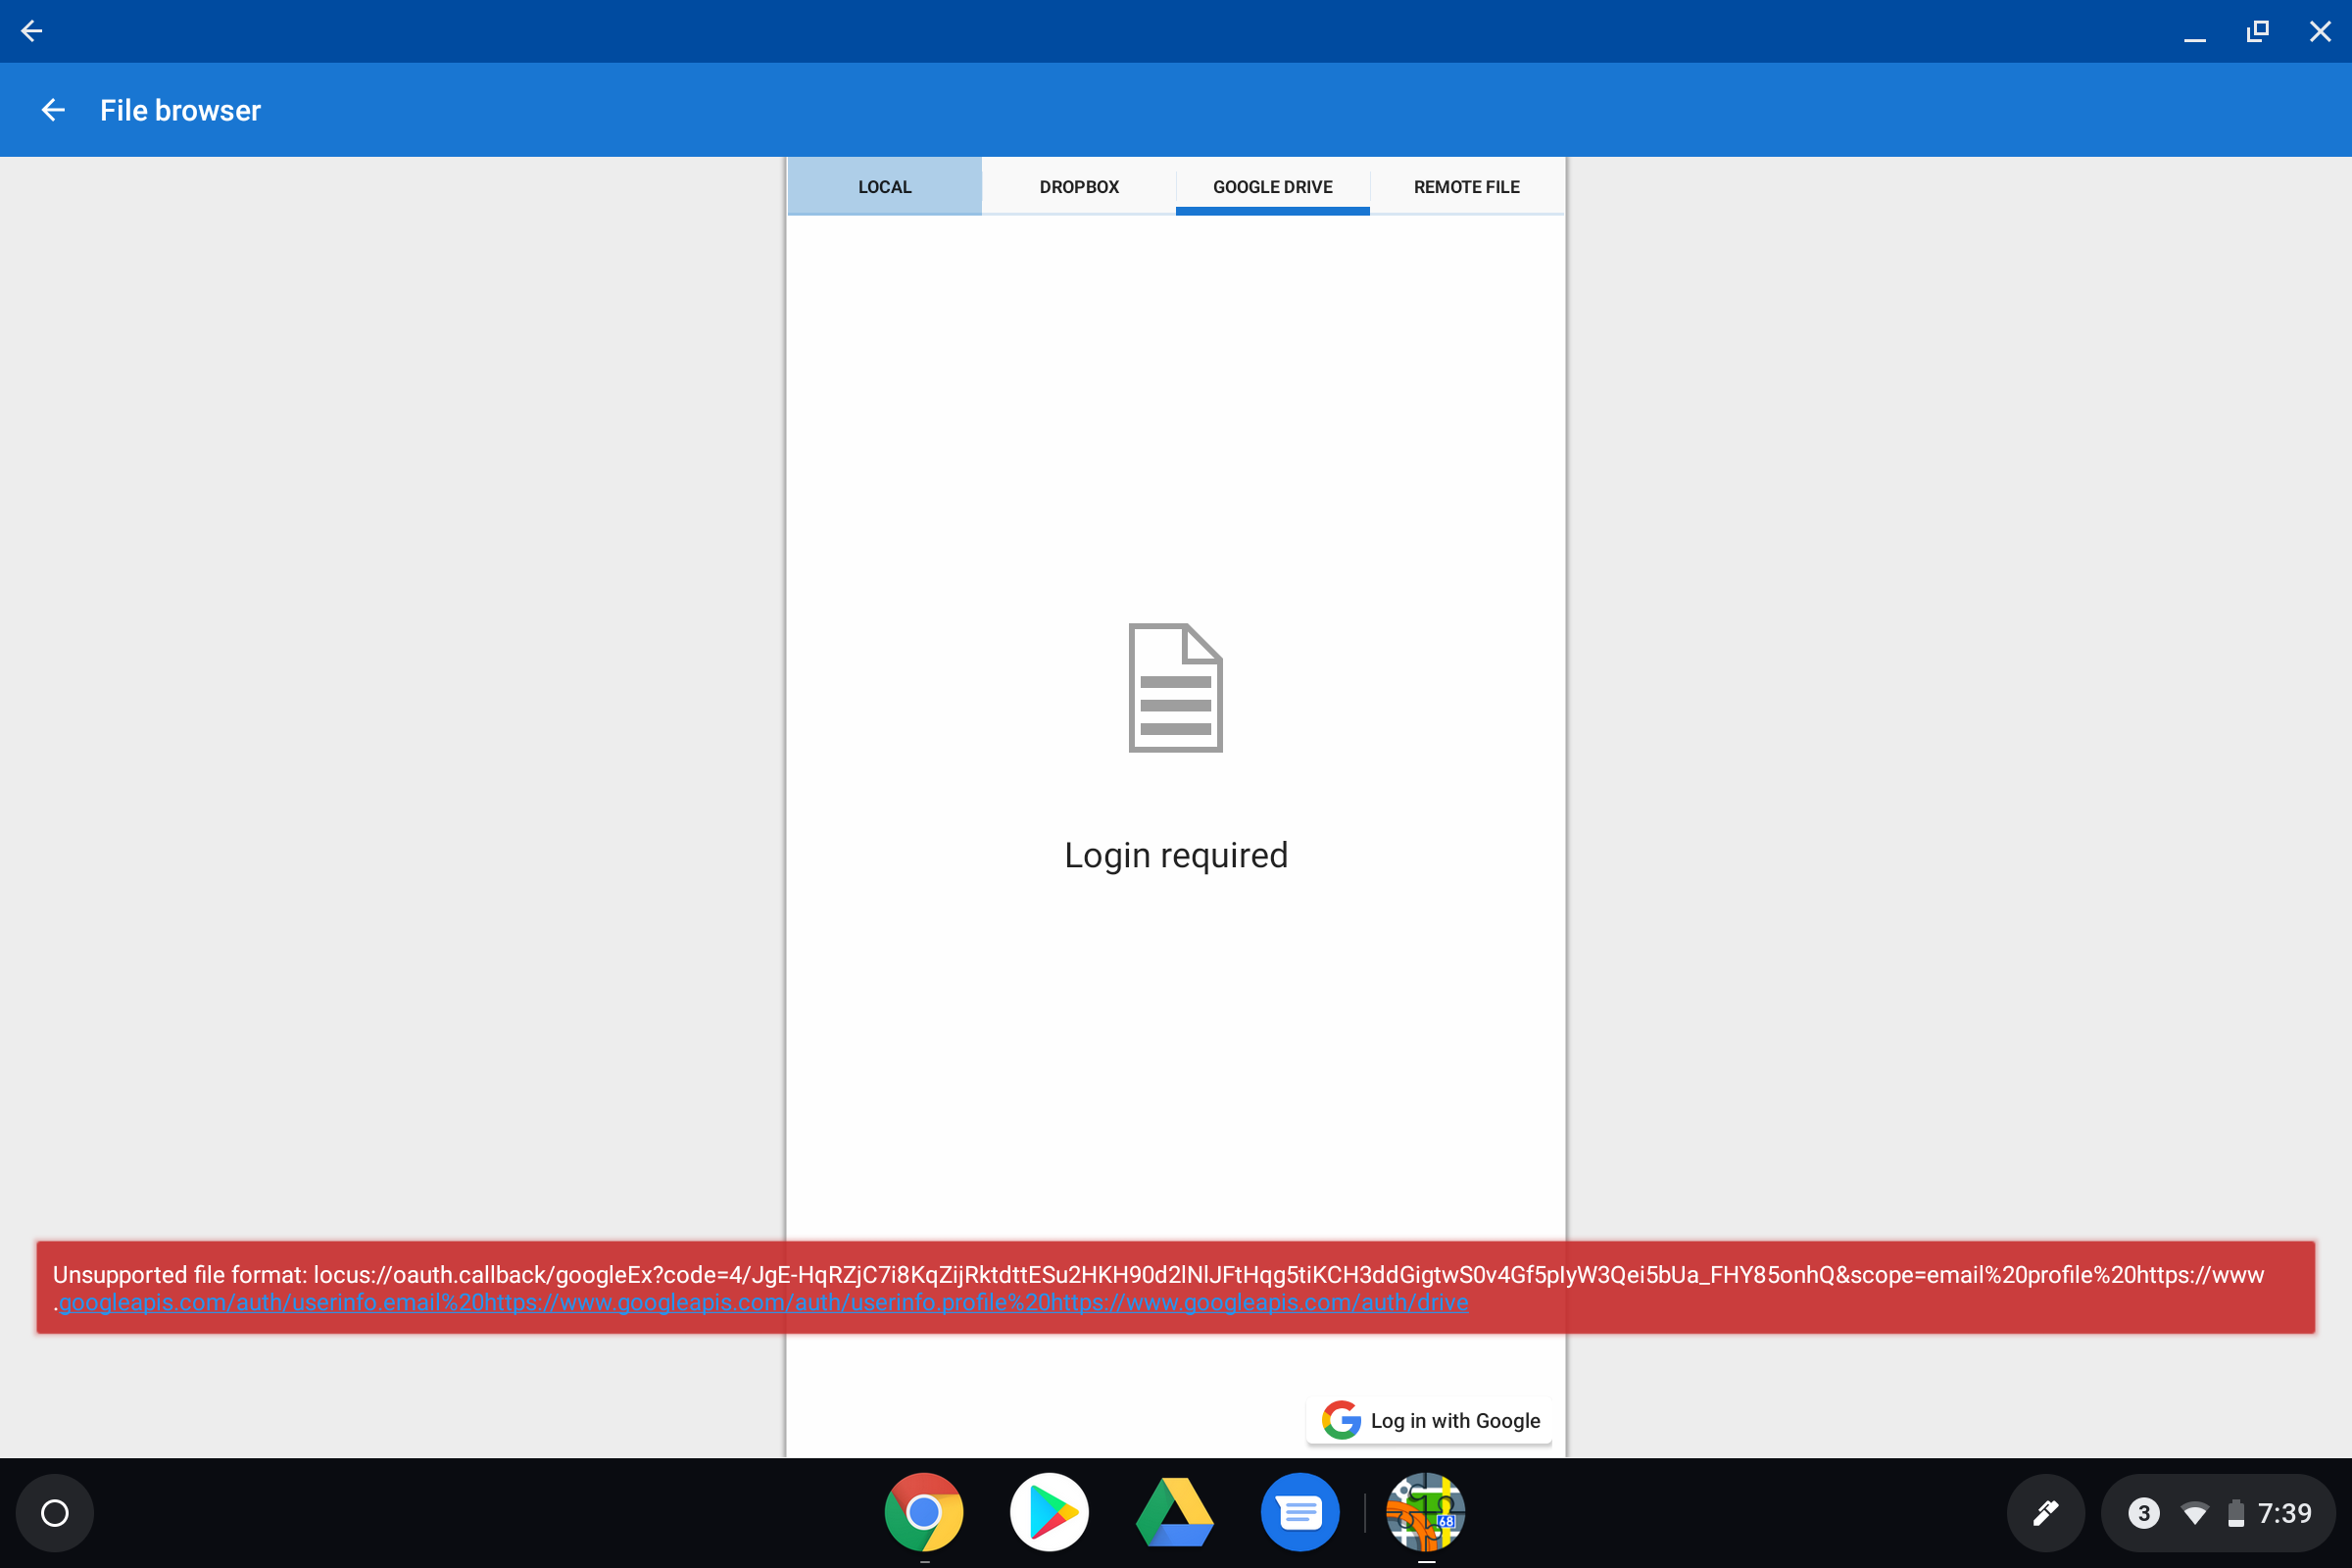Click the launcher circle button
Screen dimensions: 2352x1568
55,1512
